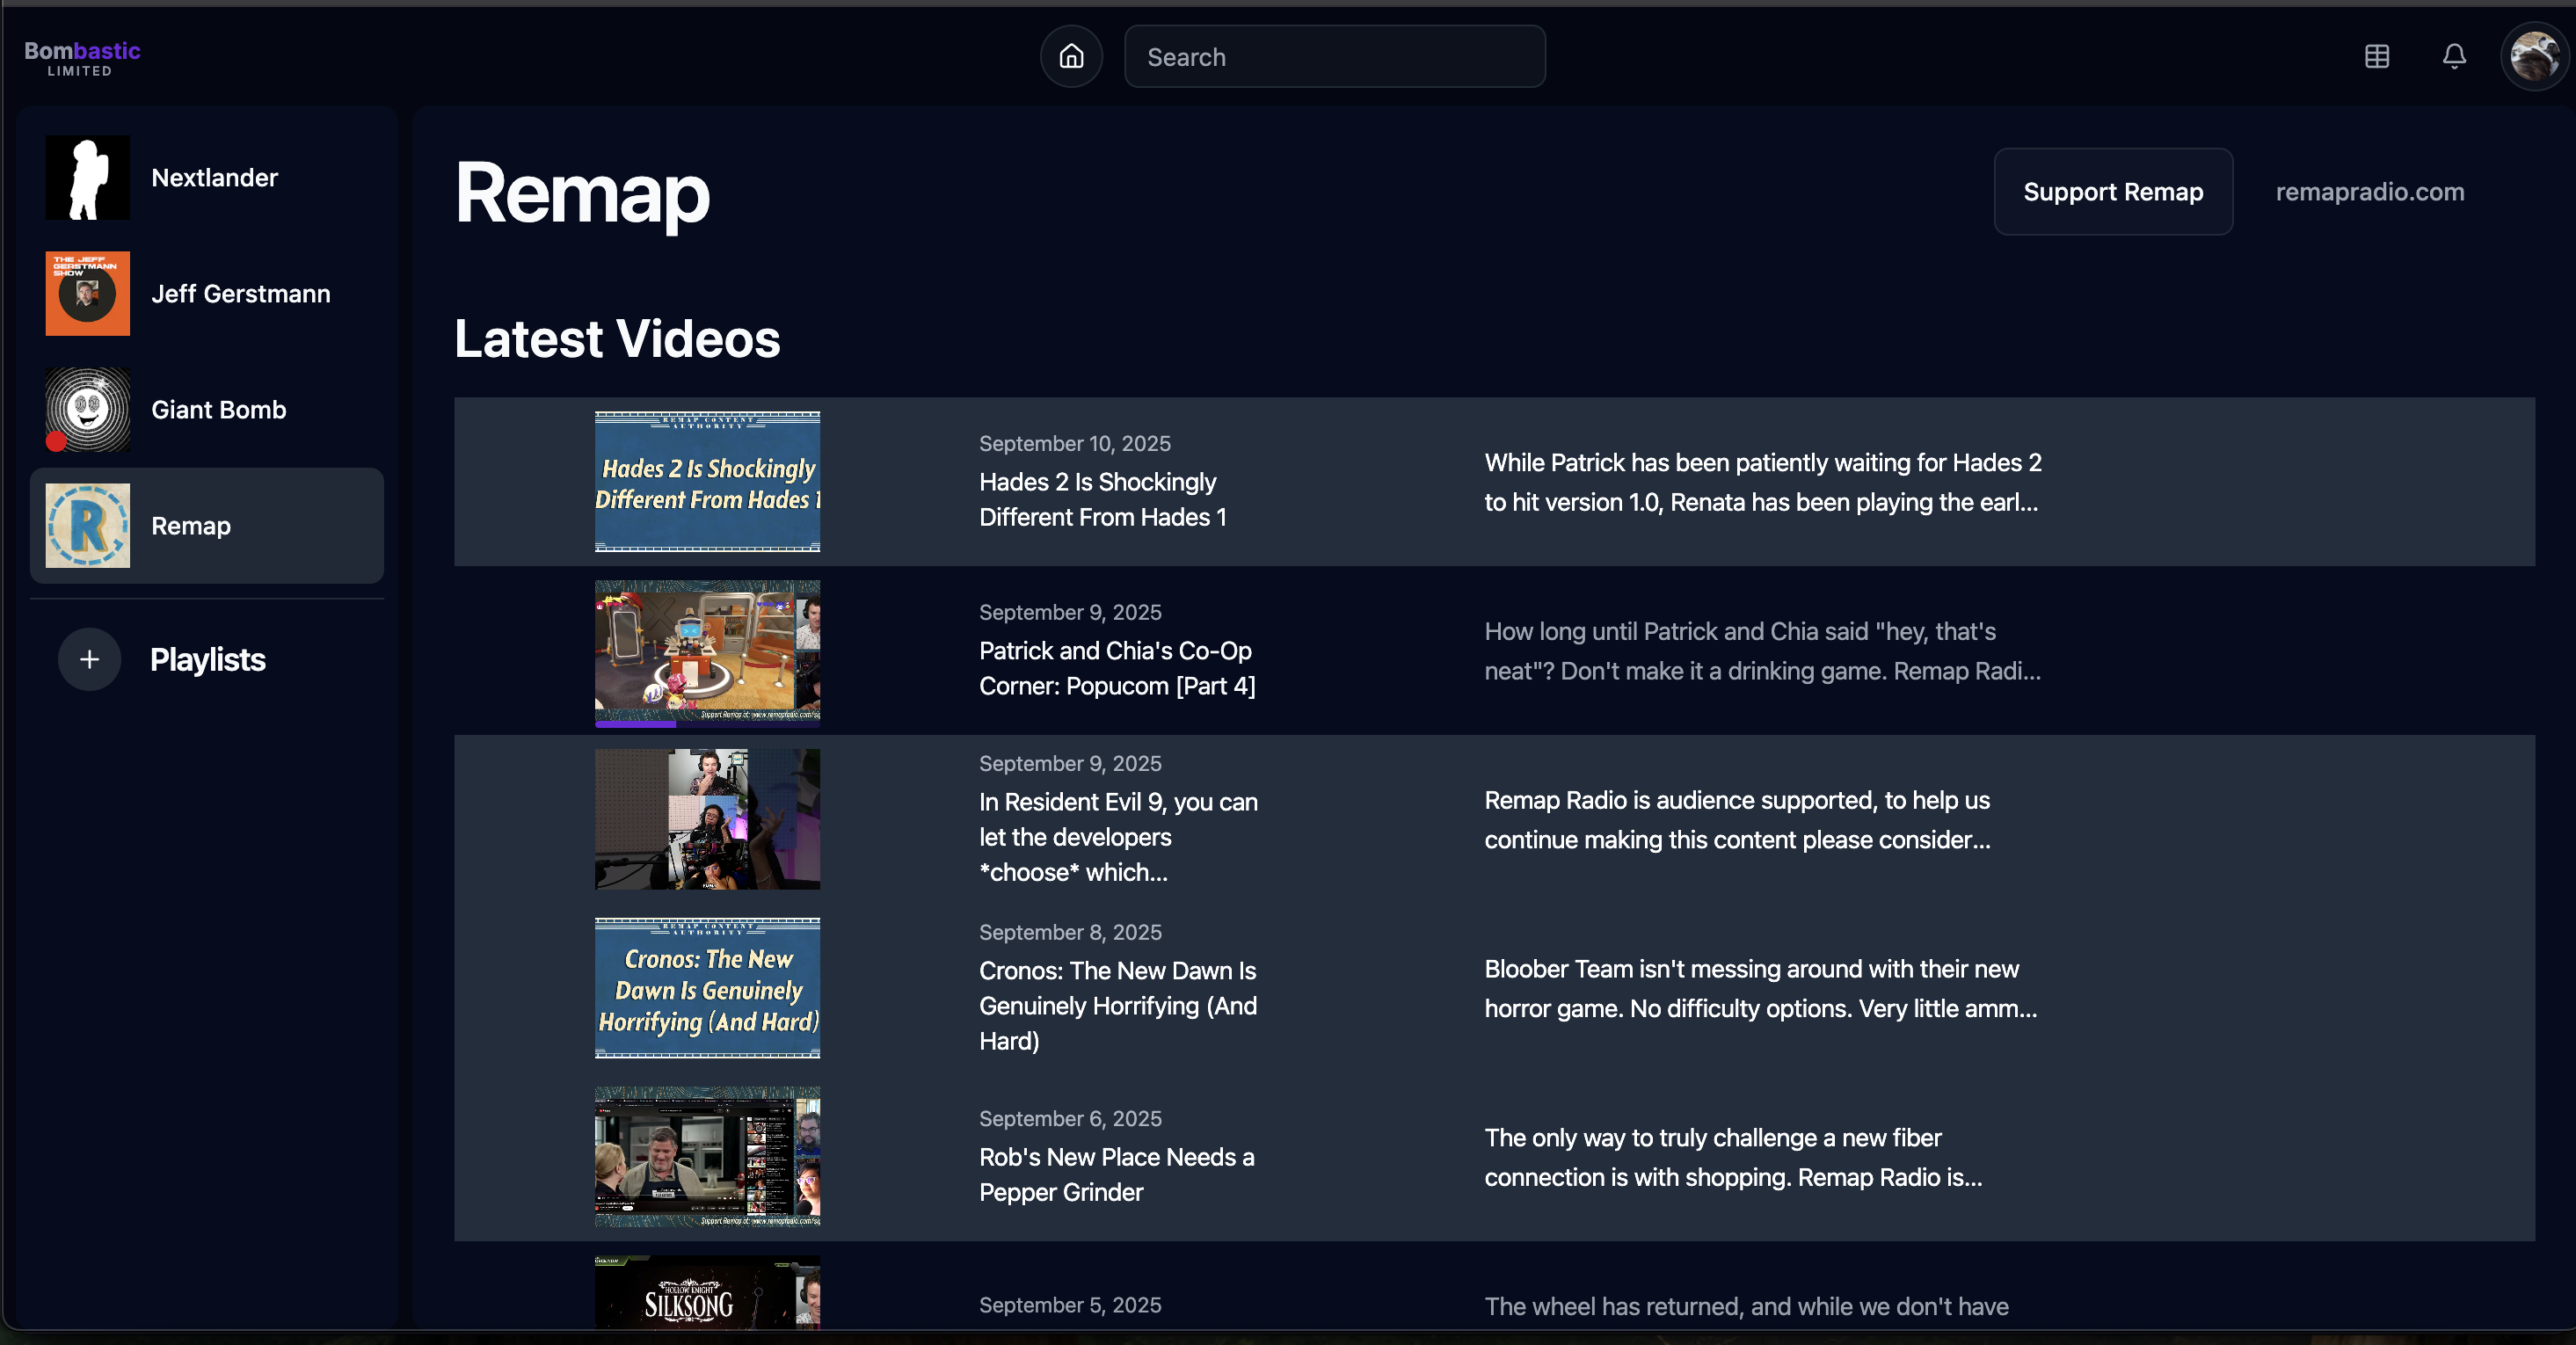Open 'In Resident Evil 9, you can' title
The width and height of the screenshot is (2576, 1345).
pyautogui.click(x=1118, y=837)
